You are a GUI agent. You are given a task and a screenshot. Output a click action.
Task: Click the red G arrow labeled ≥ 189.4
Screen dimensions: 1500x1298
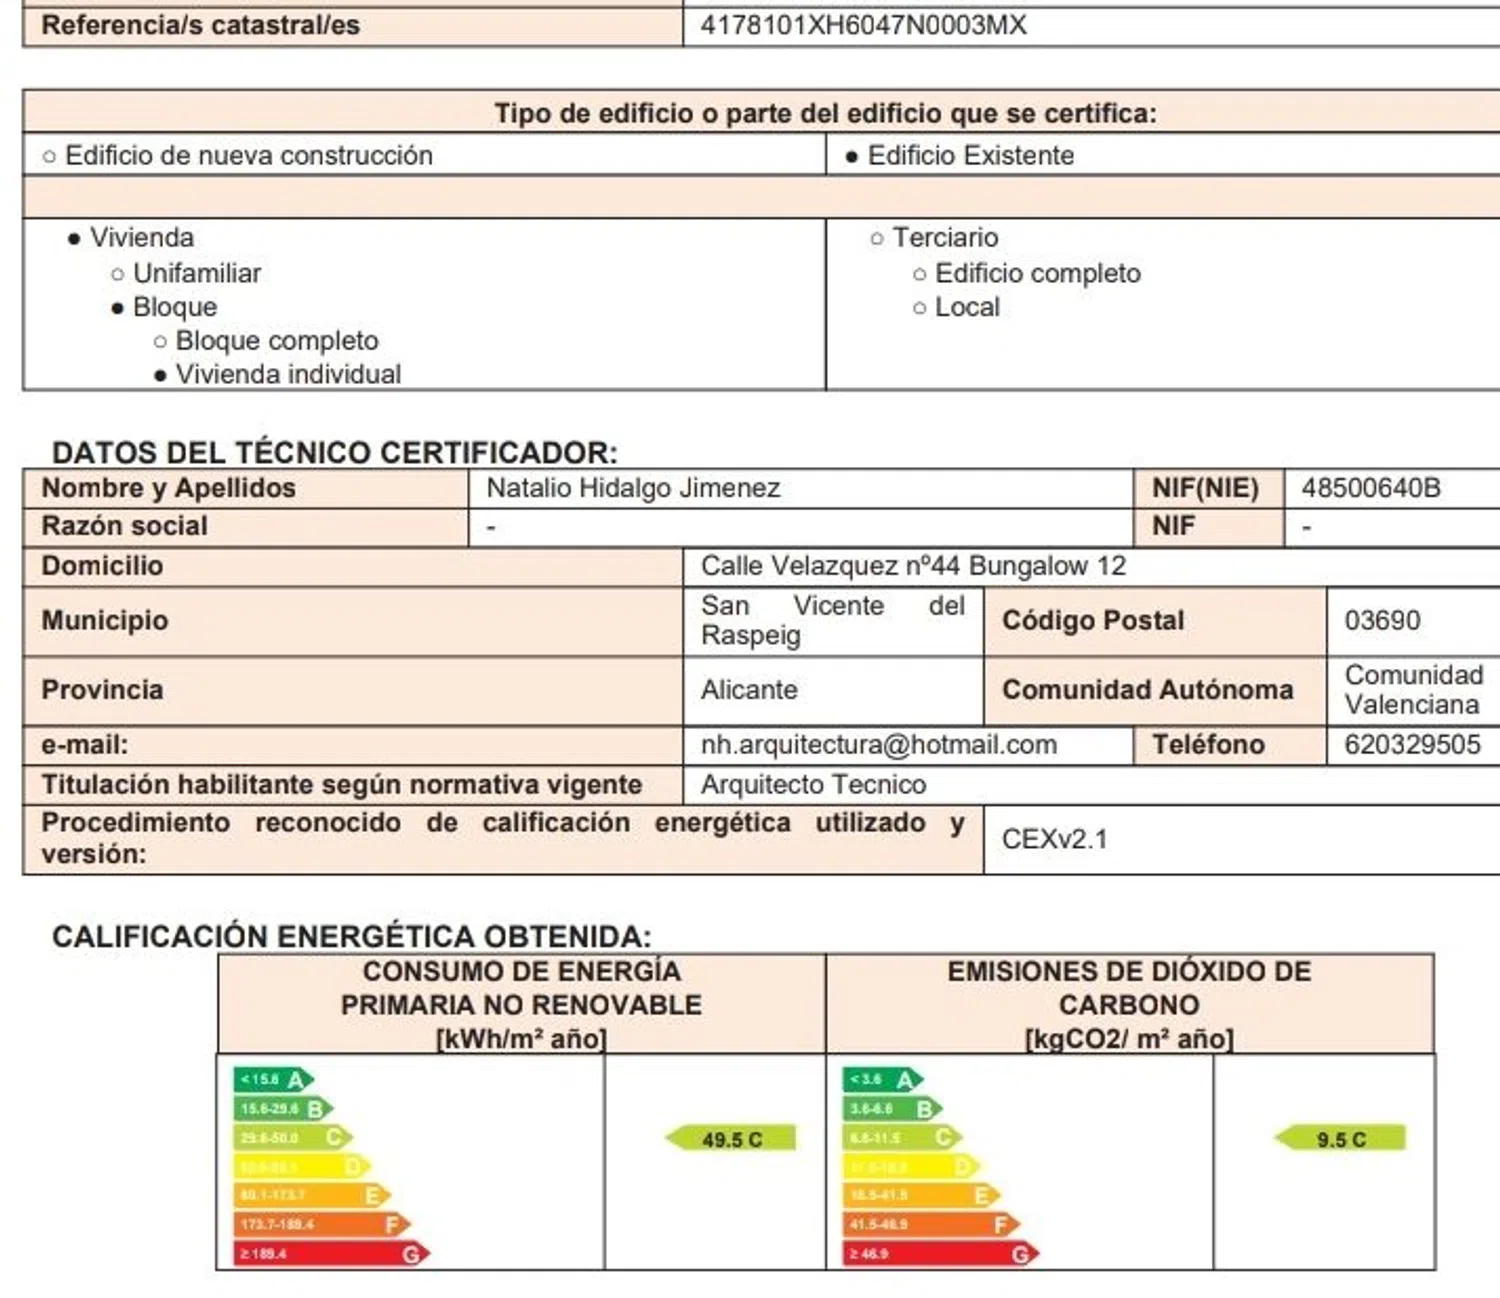pyautogui.click(x=332, y=1254)
